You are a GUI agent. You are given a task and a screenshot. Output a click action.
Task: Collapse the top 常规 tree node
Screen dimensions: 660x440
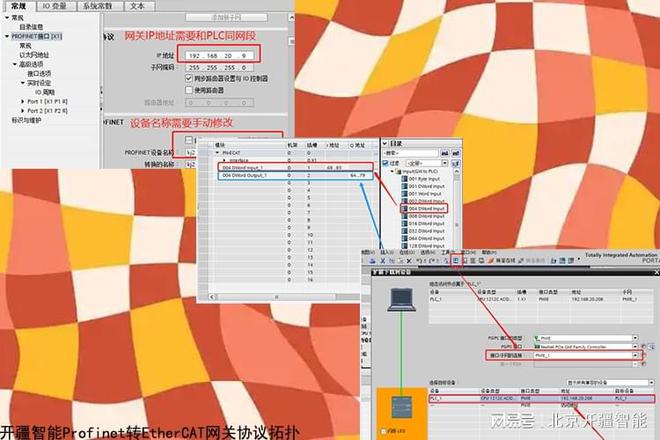7,17
